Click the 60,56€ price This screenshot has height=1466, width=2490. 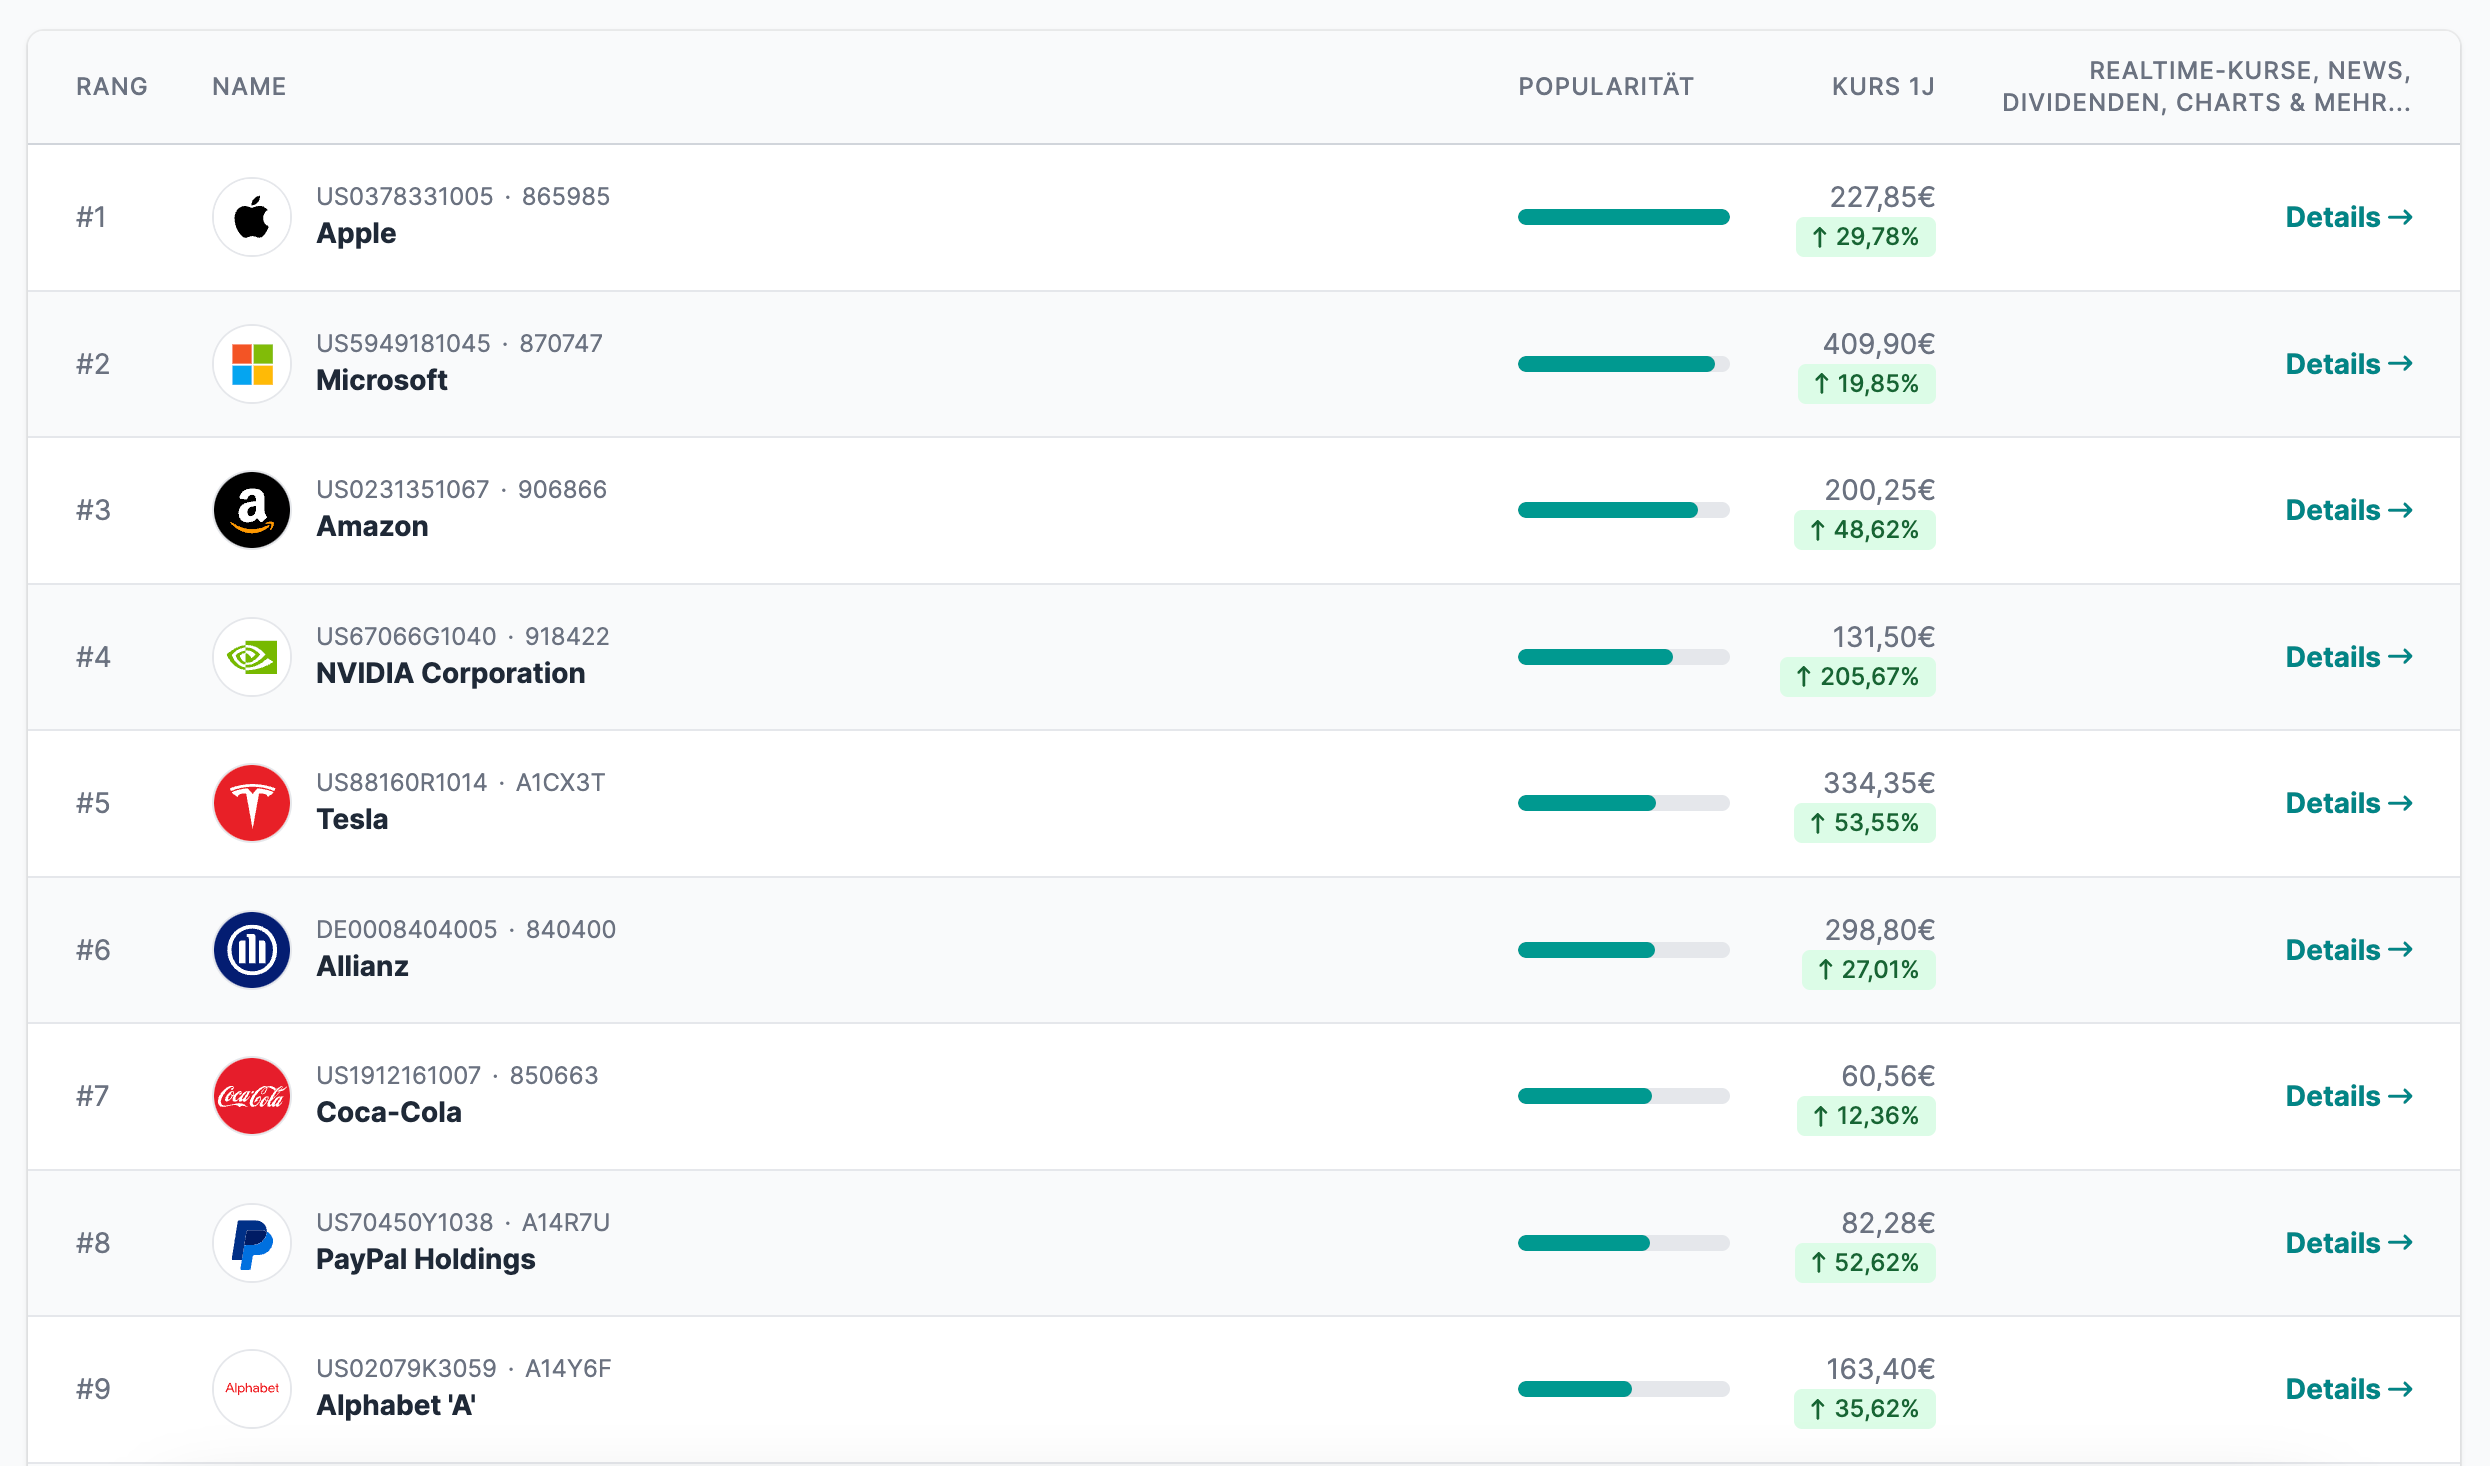pyautogui.click(x=1888, y=1076)
